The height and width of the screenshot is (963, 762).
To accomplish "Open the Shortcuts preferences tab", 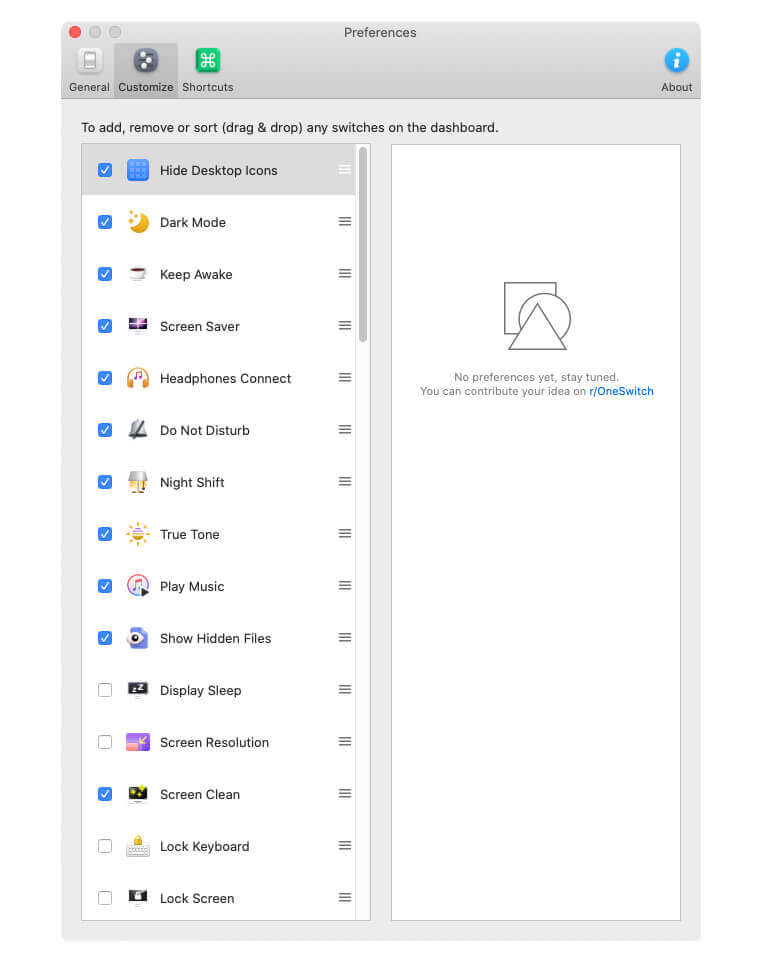I will tap(208, 70).
